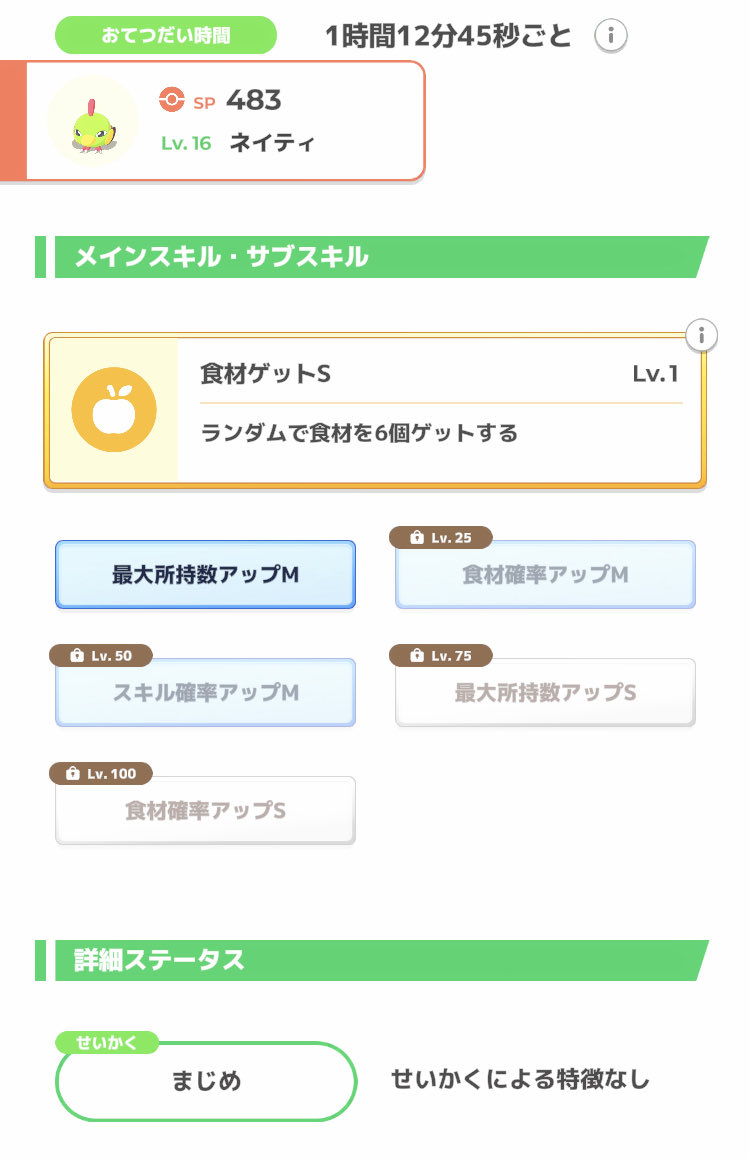This screenshot has width=750, height=1159.
Task: Tap the SP 483 strength value
Action: point(253,100)
